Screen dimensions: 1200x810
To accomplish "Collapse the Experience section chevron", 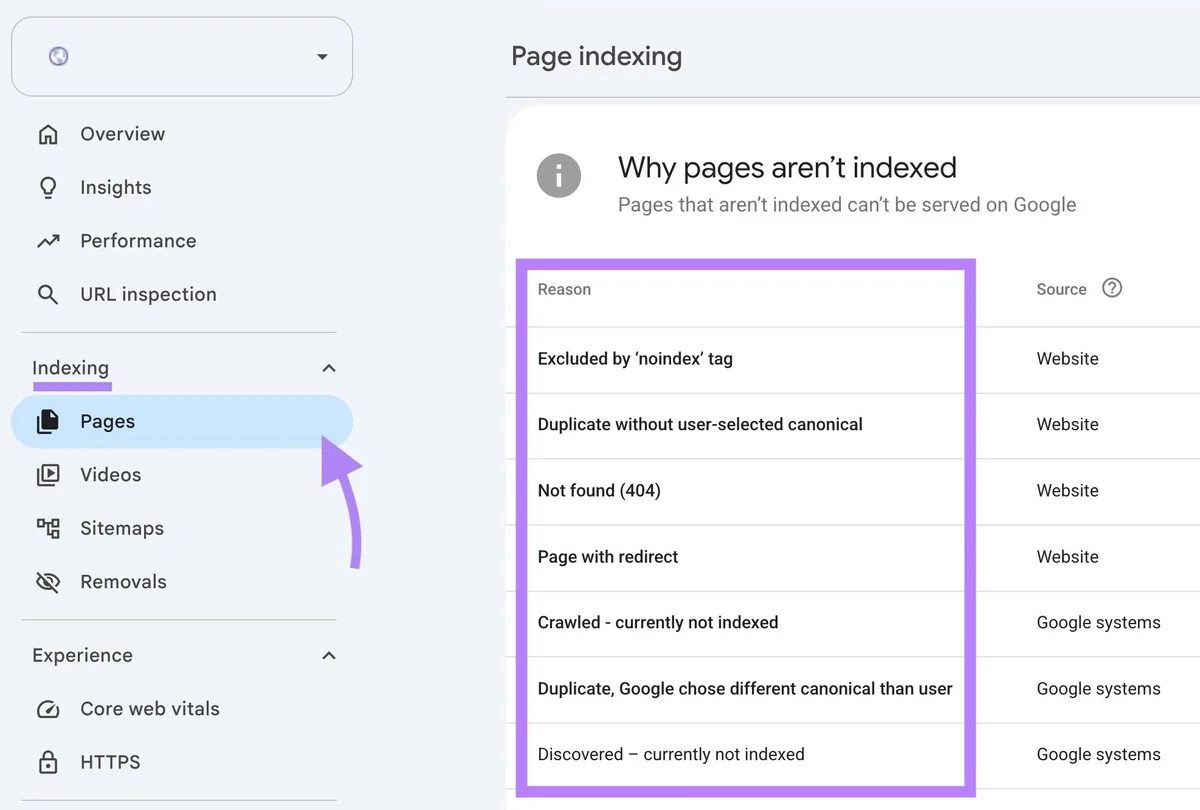I will tap(328, 656).
